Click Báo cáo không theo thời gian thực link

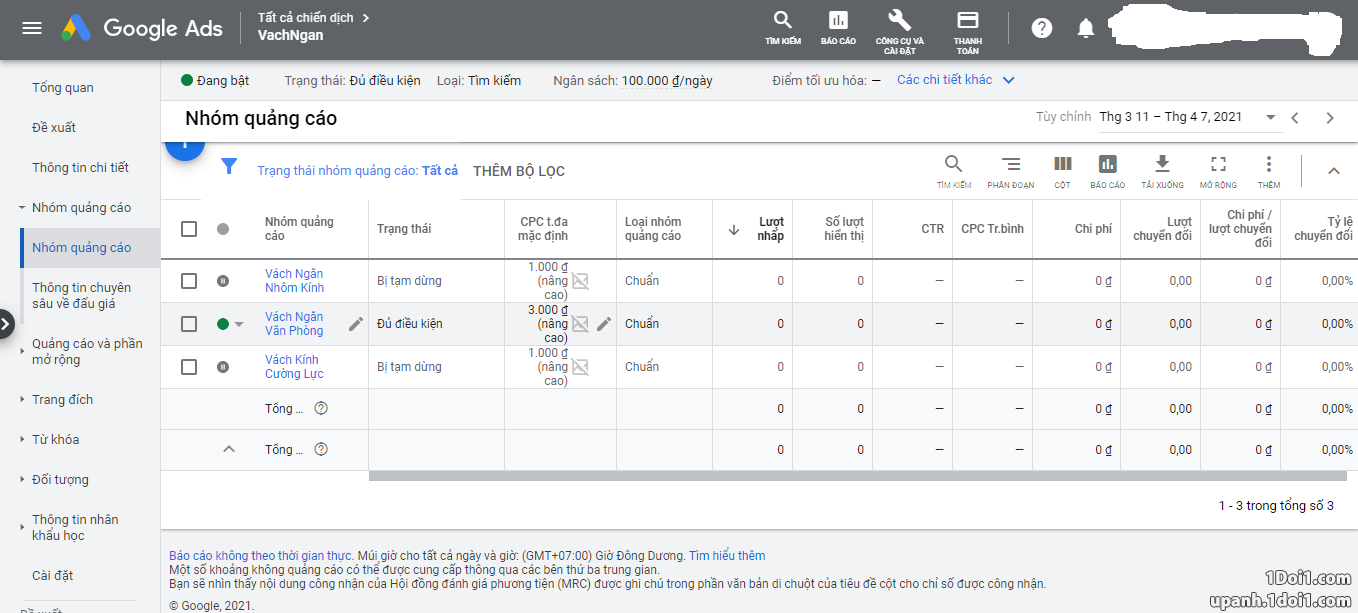(x=261, y=556)
